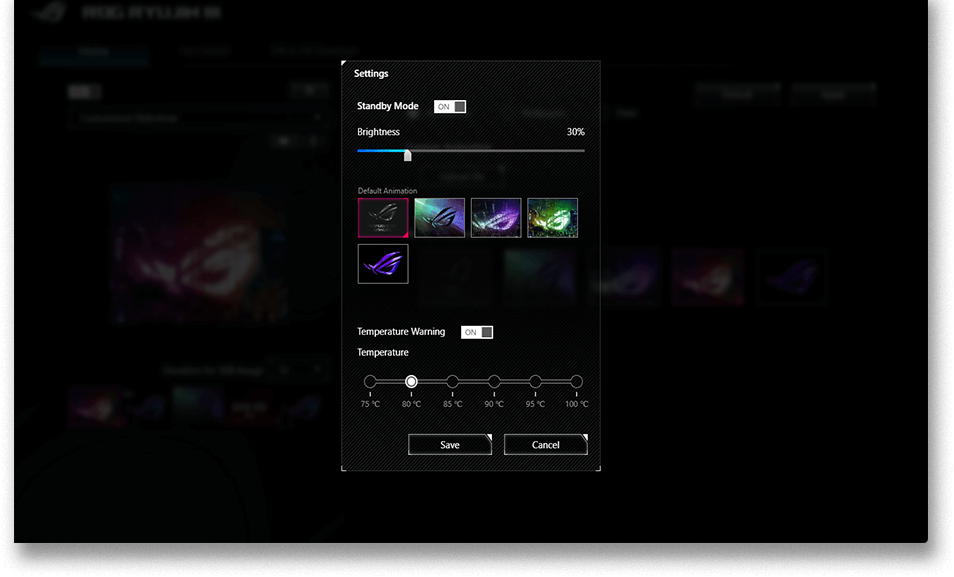
Task: Click the "Default Animation" label
Action: 388,191
